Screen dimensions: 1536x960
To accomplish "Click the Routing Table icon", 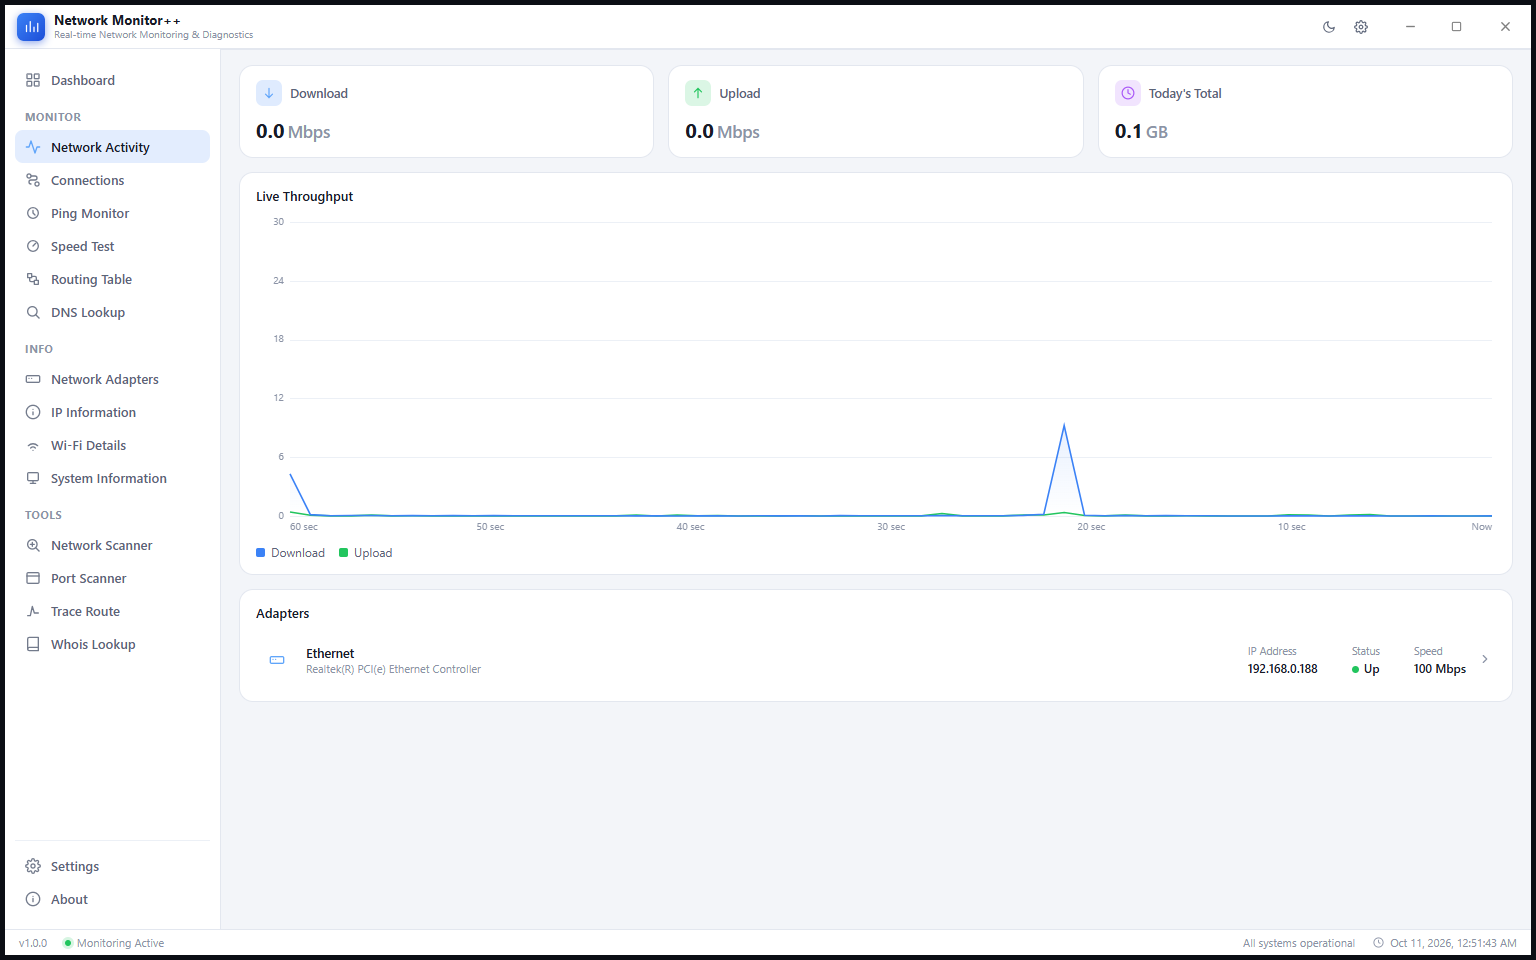I will (33, 279).
